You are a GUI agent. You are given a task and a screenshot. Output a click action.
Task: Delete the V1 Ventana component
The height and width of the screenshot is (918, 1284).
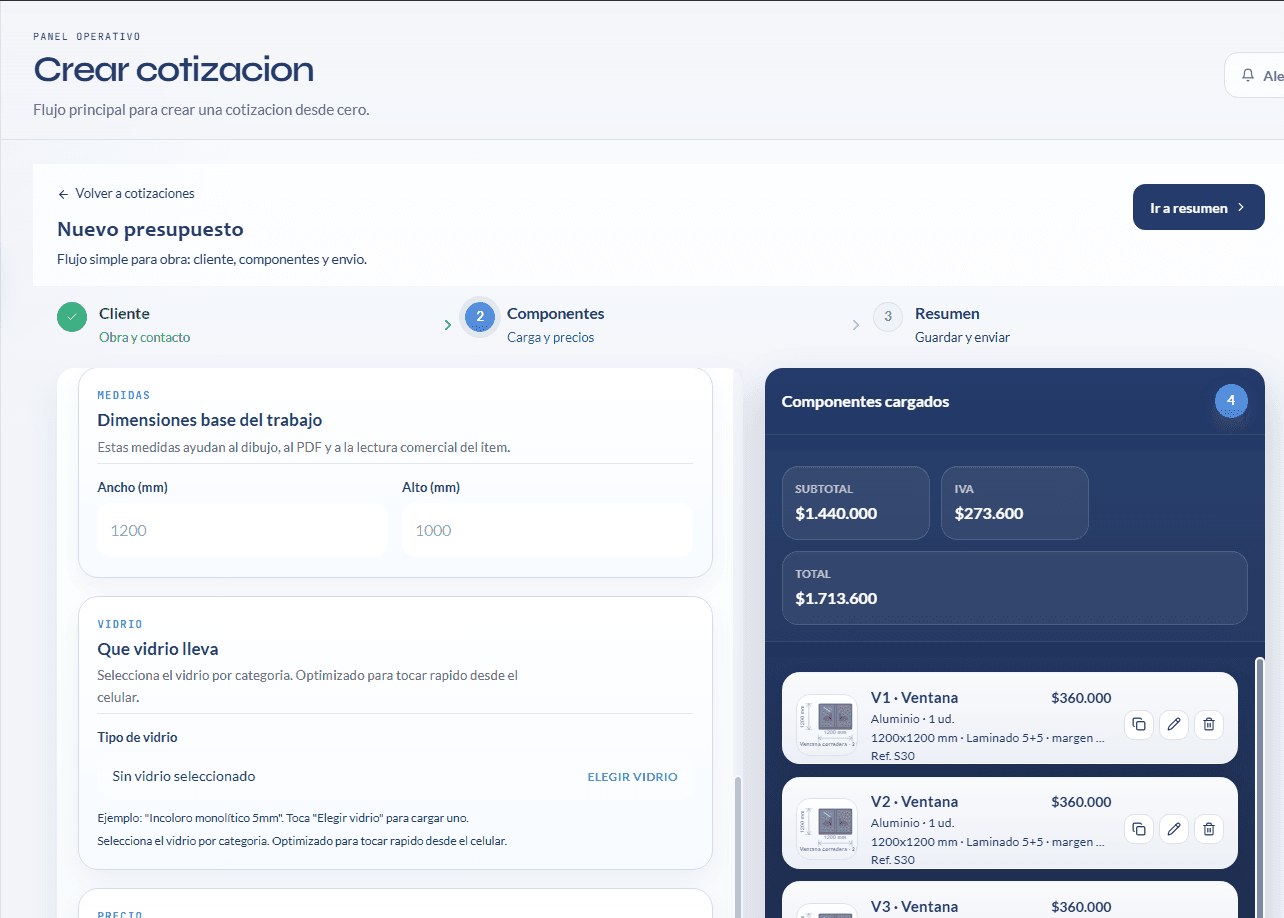tap(1208, 725)
